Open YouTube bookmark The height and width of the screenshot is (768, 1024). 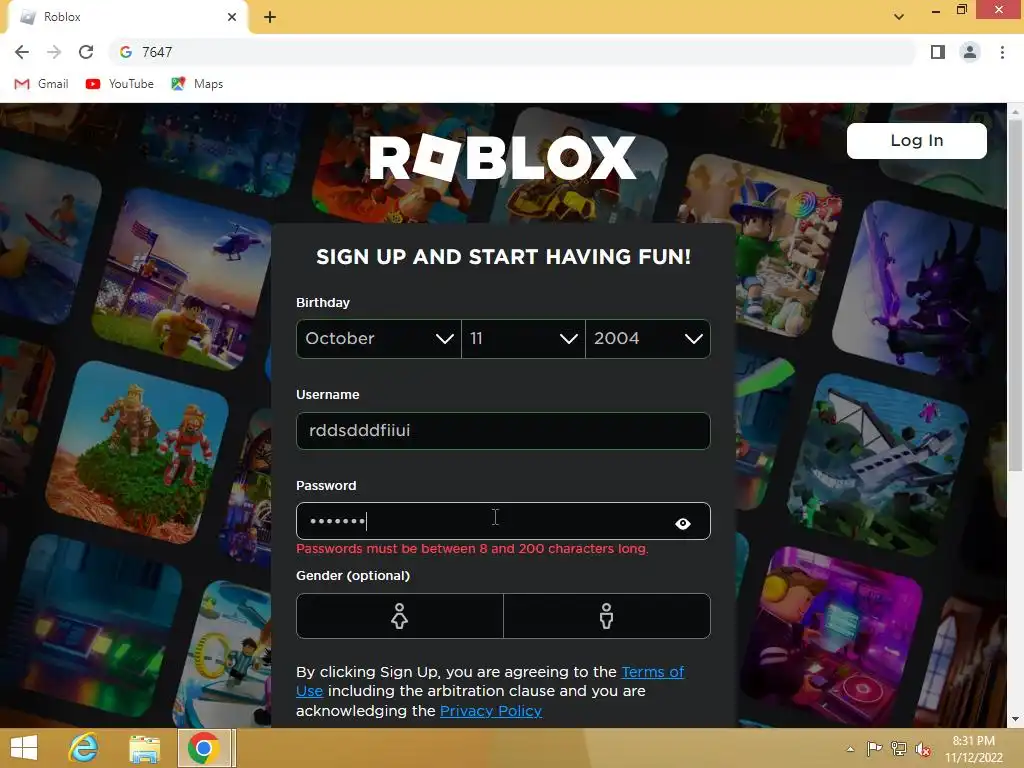click(120, 84)
